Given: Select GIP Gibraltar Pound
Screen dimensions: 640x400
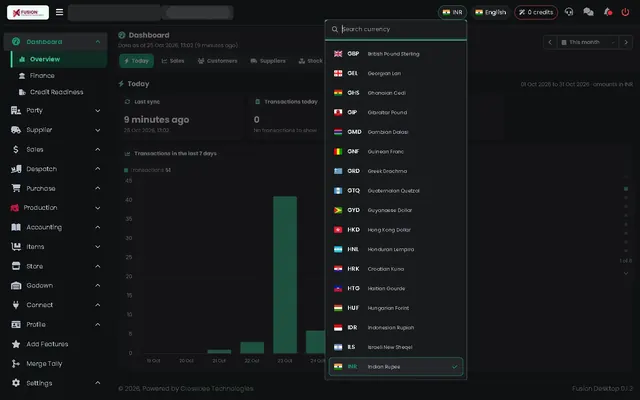Looking at the screenshot, I should coord(396,113).
